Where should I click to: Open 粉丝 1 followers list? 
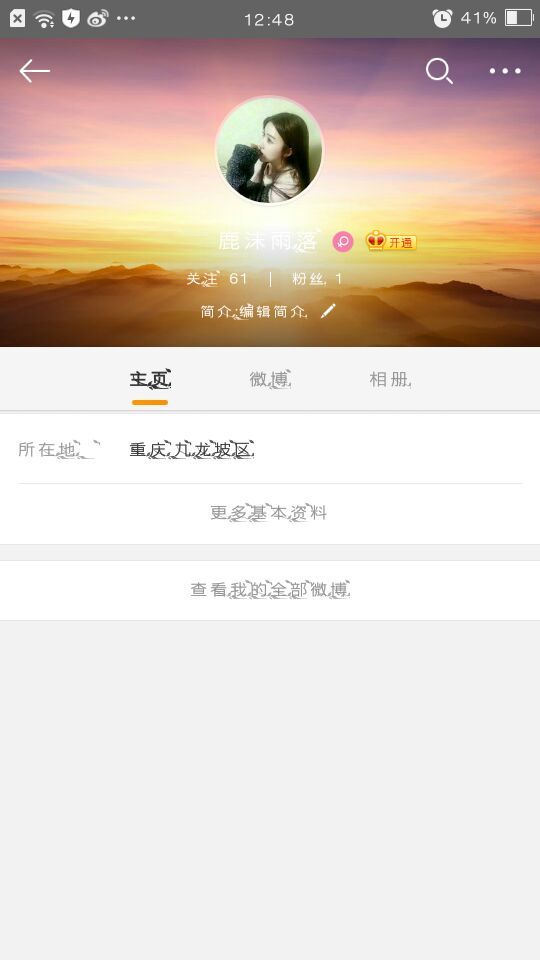(x=317, y=279)
